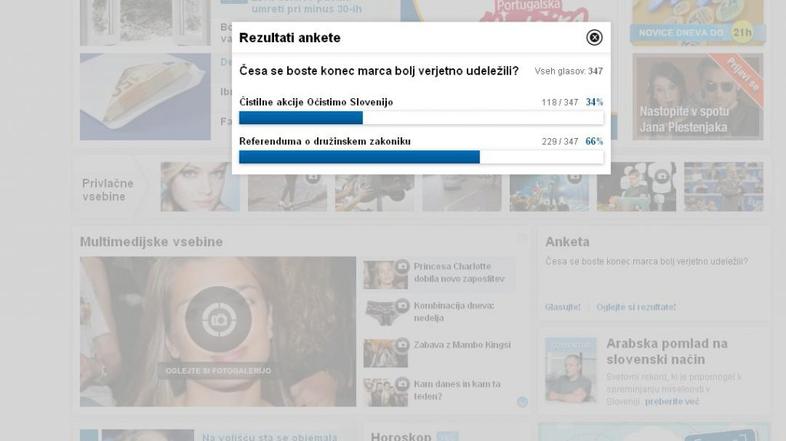Click small round icon below multimedia list

pyautogui.click(x=522, y=402)
